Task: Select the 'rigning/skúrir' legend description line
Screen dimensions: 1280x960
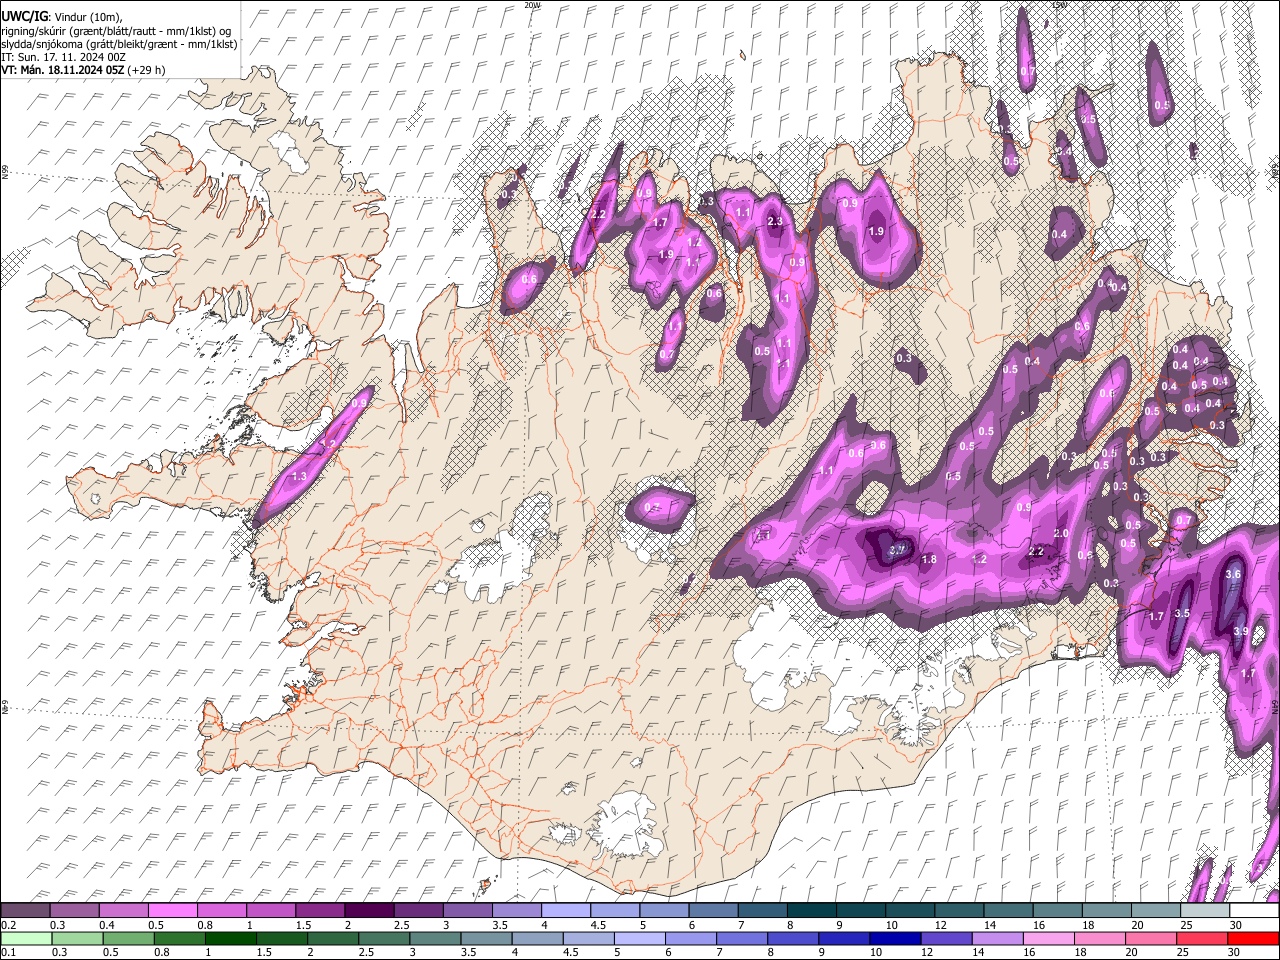Action: [116, 31]
